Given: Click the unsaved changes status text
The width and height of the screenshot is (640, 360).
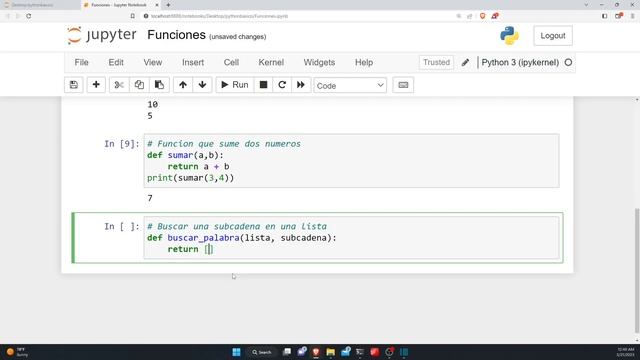Looking at the screenshot, I should click(x=238, y=37).
